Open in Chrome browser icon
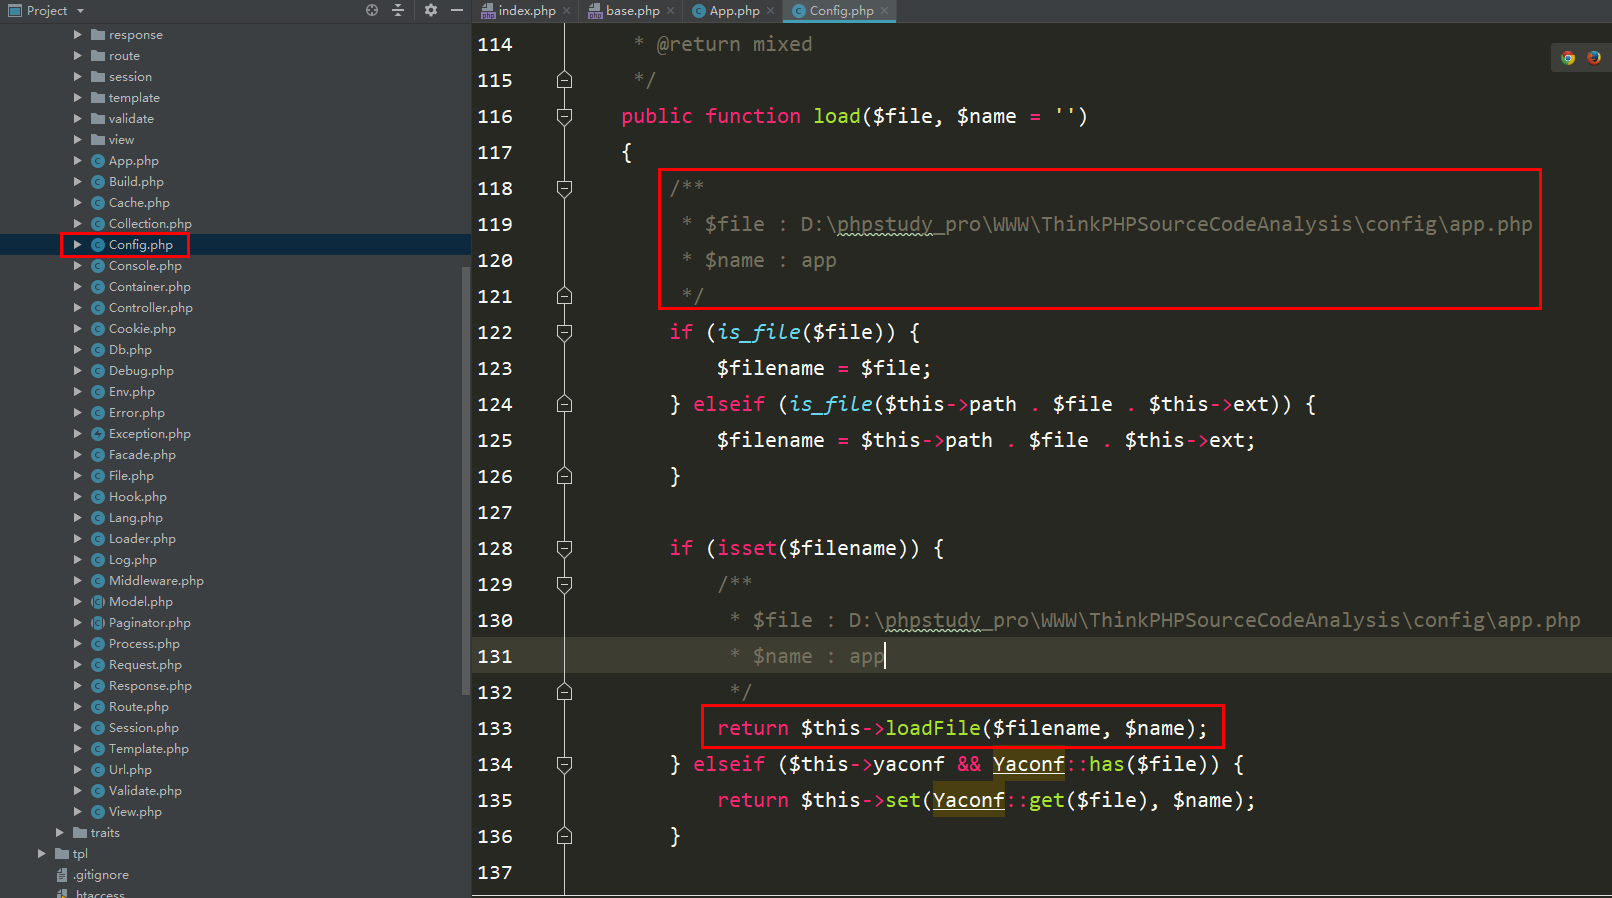Image resolution: width=1612 pixels, height=898 pixels. 1568,58
